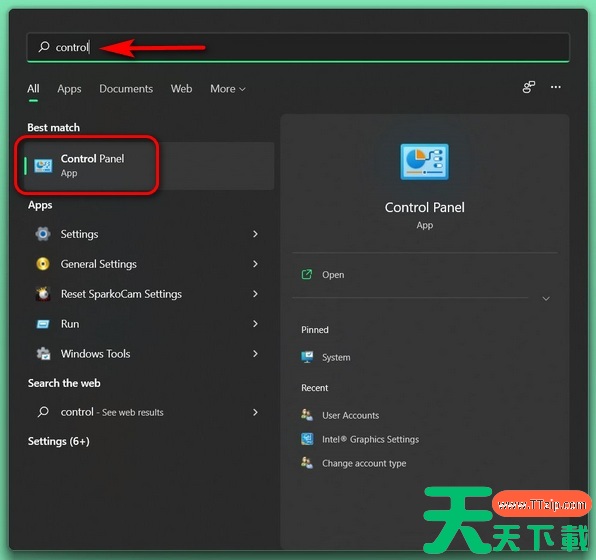Select the All tab

(33, 89)
